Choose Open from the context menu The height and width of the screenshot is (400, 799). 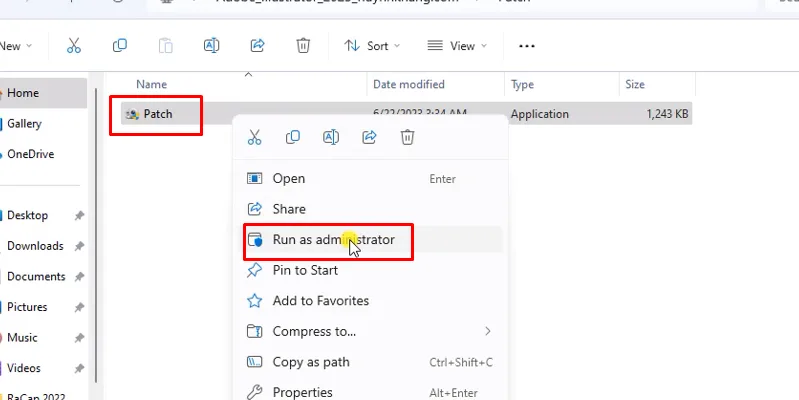tap(370, 178)
